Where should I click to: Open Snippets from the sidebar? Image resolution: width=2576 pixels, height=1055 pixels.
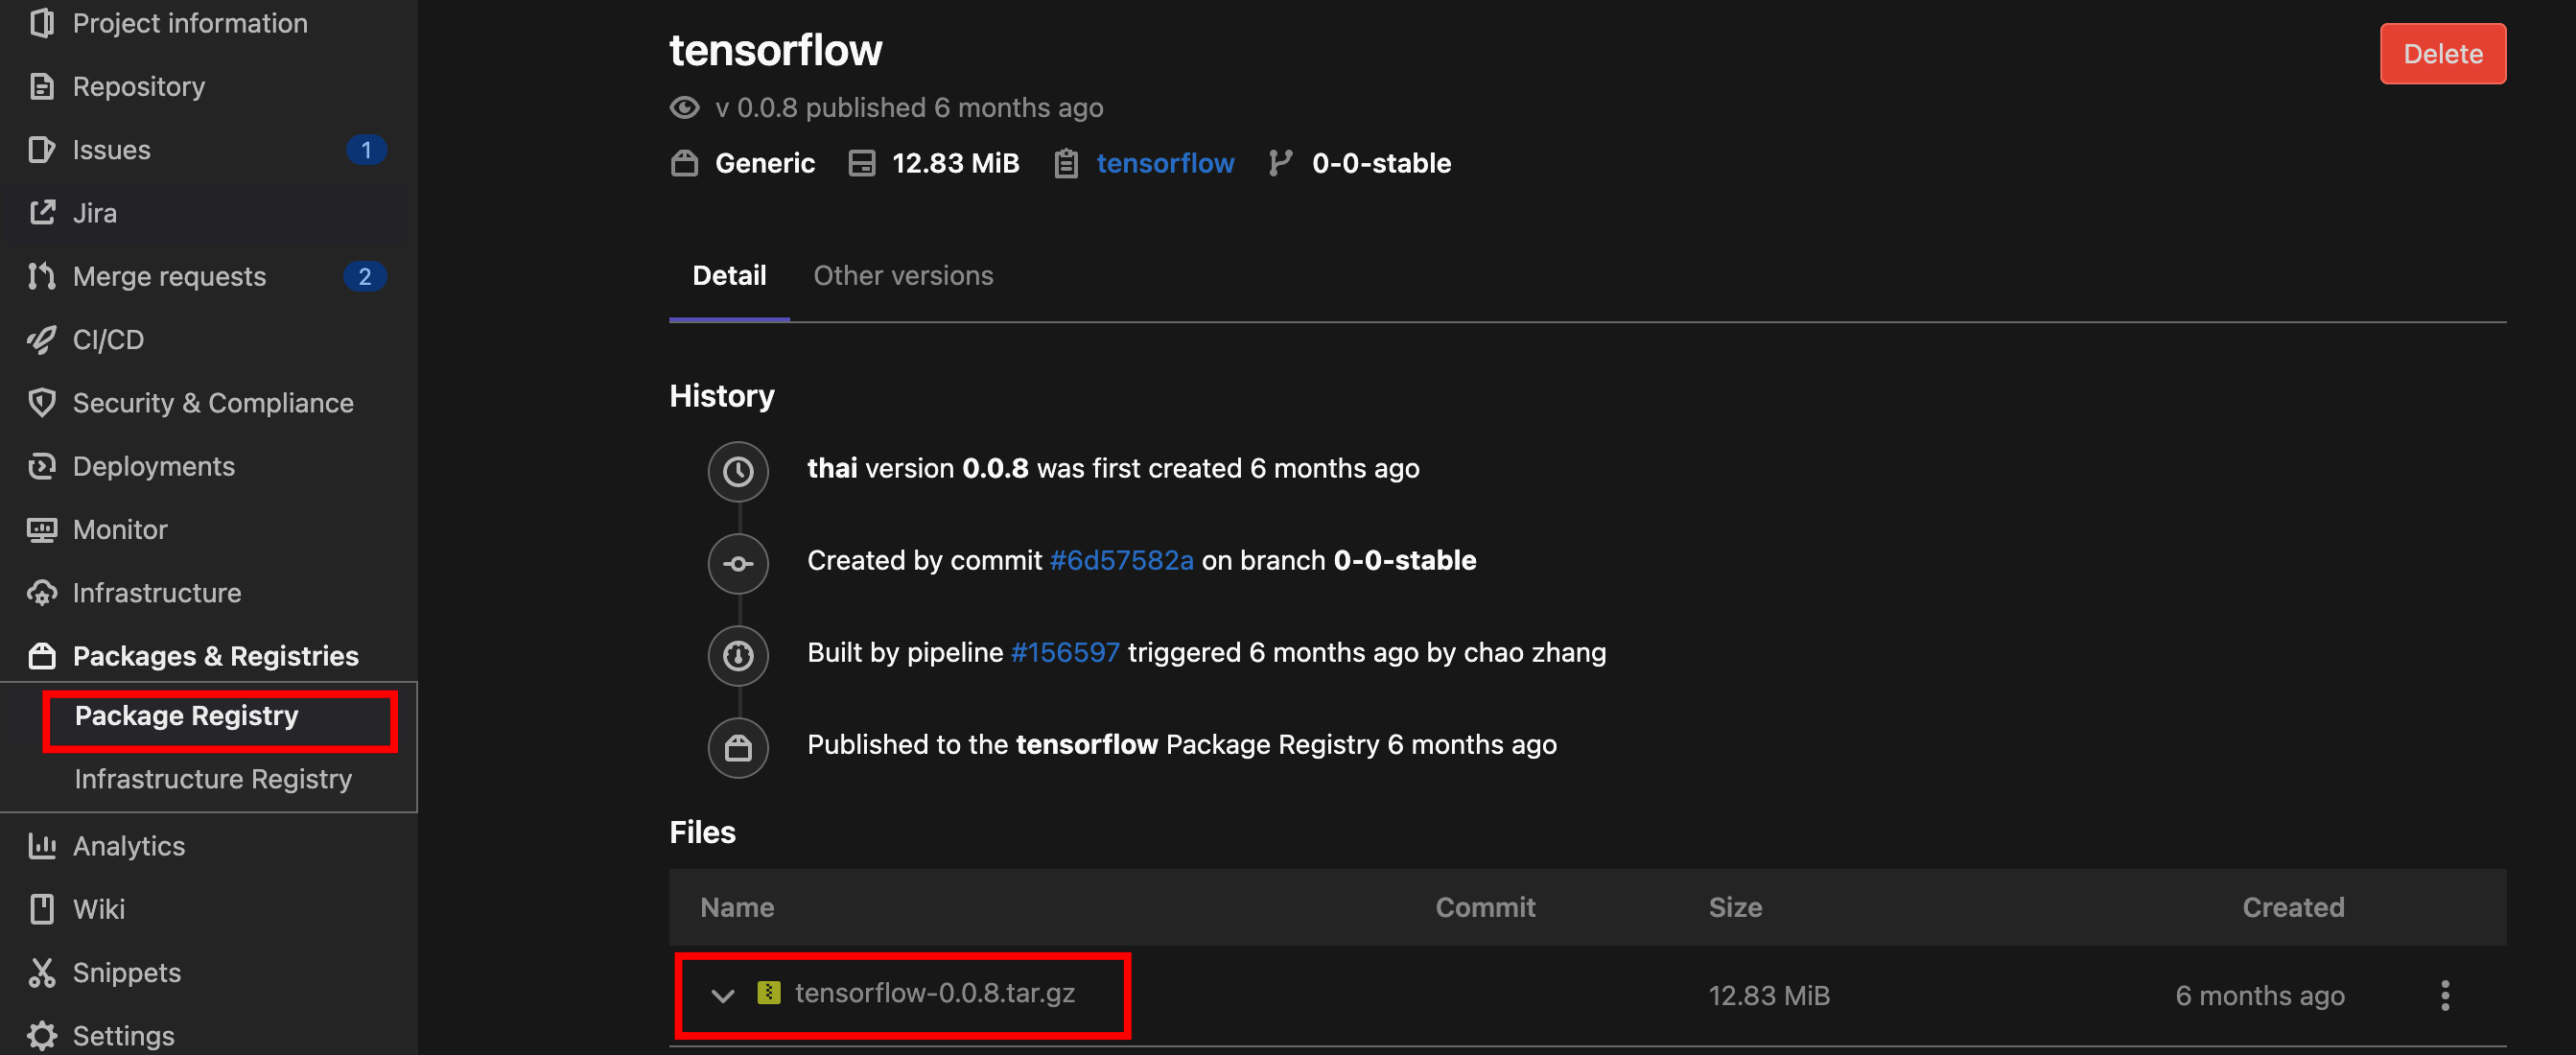(x=127, y=973)
